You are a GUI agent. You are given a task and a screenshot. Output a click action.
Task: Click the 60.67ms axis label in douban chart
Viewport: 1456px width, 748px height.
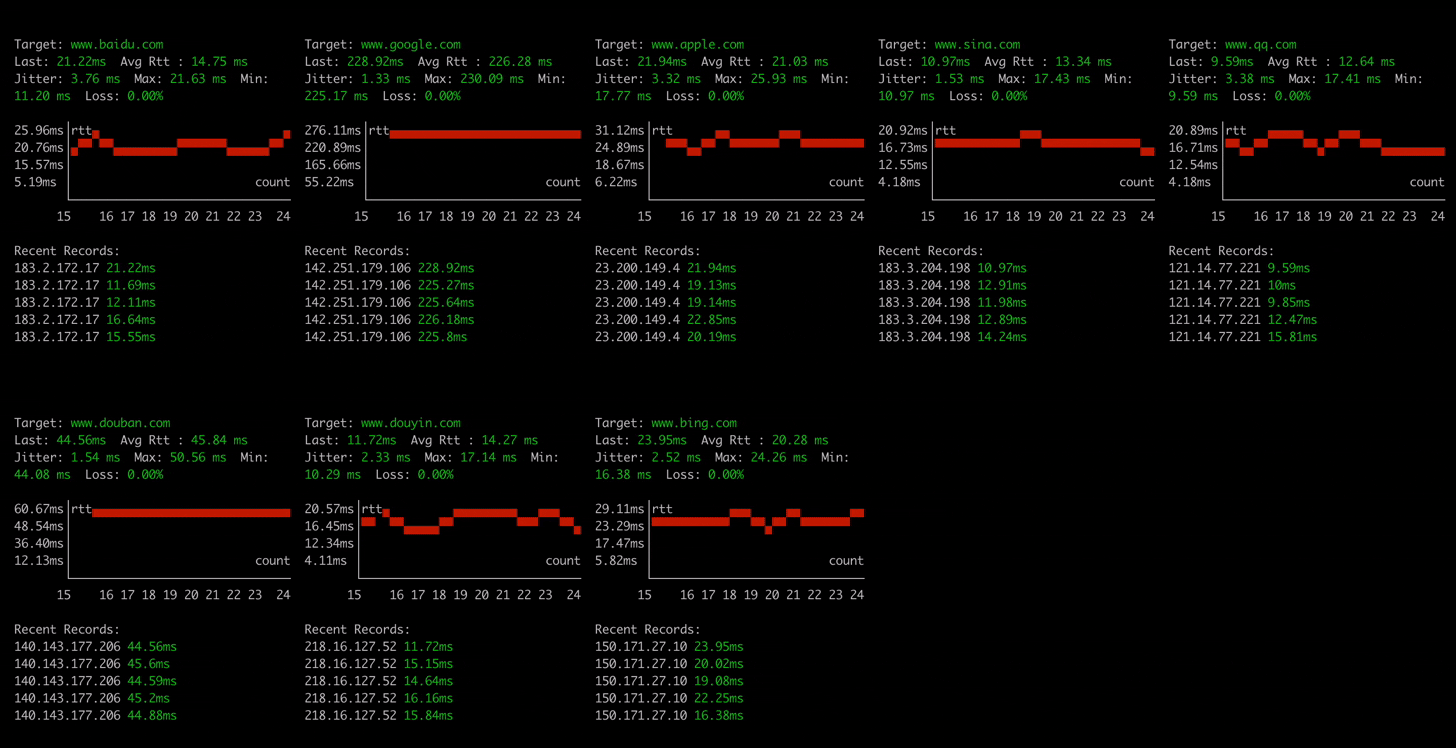(x=39, y=509)
